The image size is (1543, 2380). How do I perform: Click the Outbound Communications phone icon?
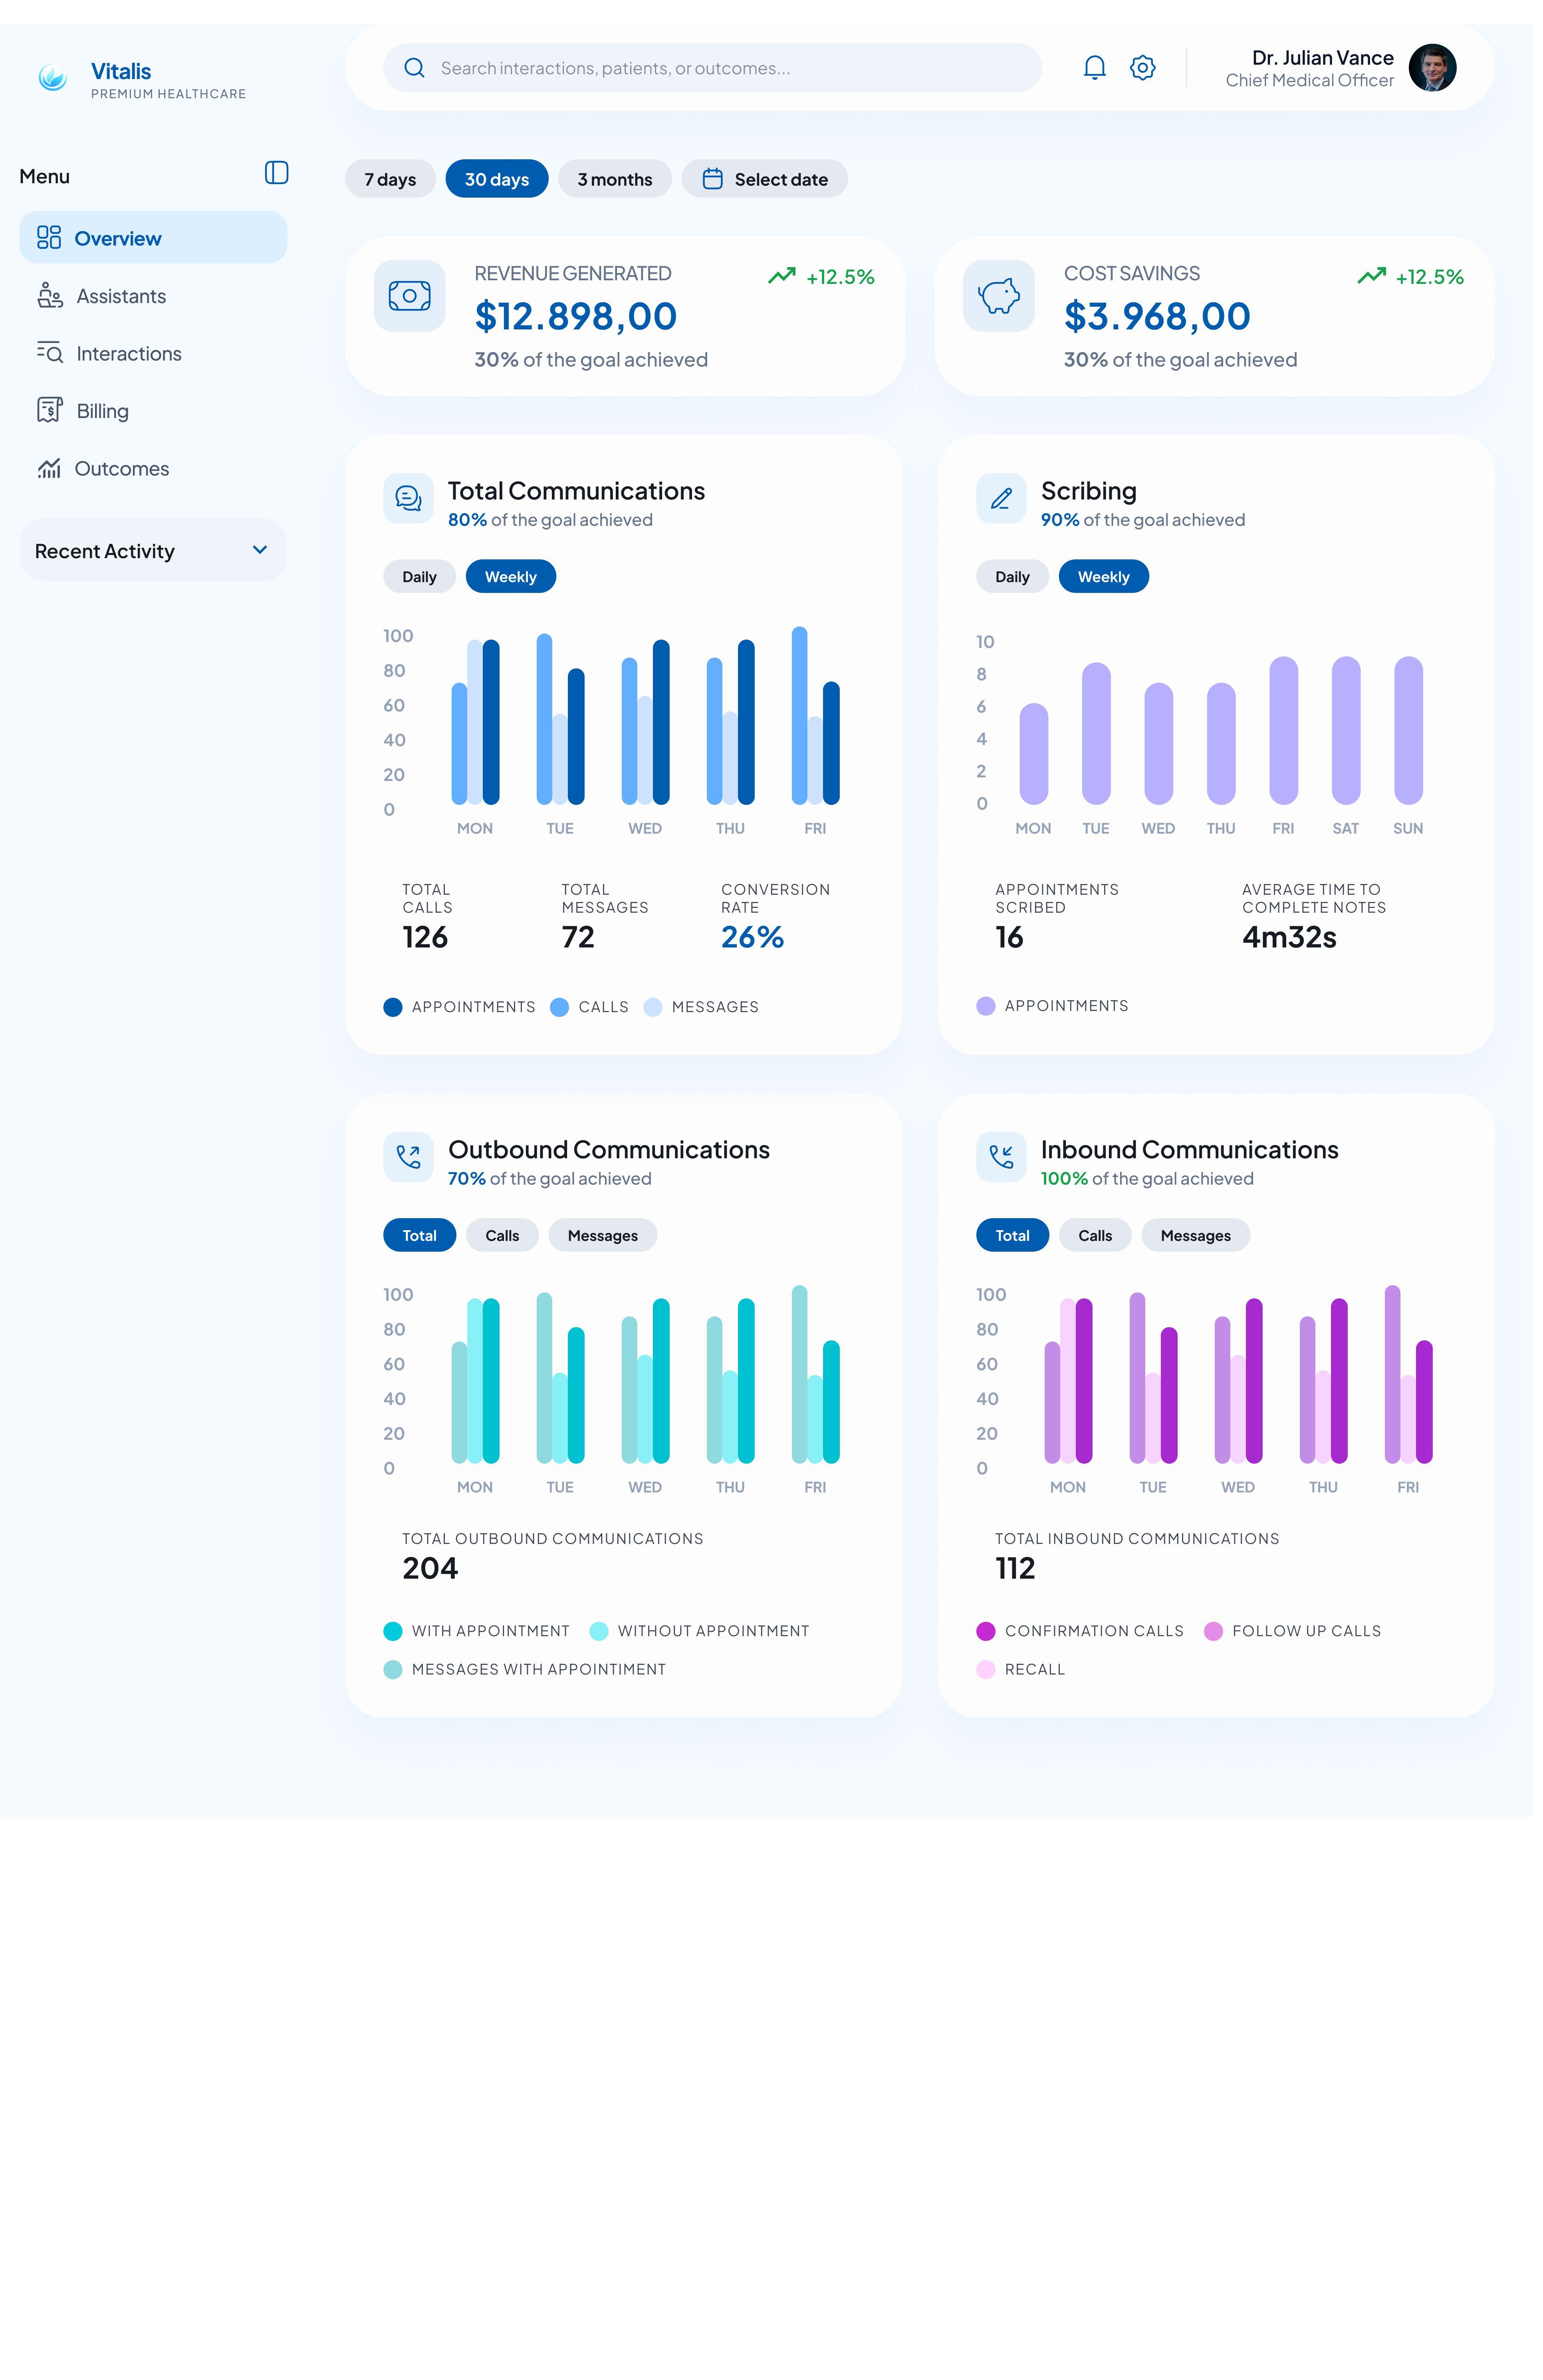(x=408, y=1157)
